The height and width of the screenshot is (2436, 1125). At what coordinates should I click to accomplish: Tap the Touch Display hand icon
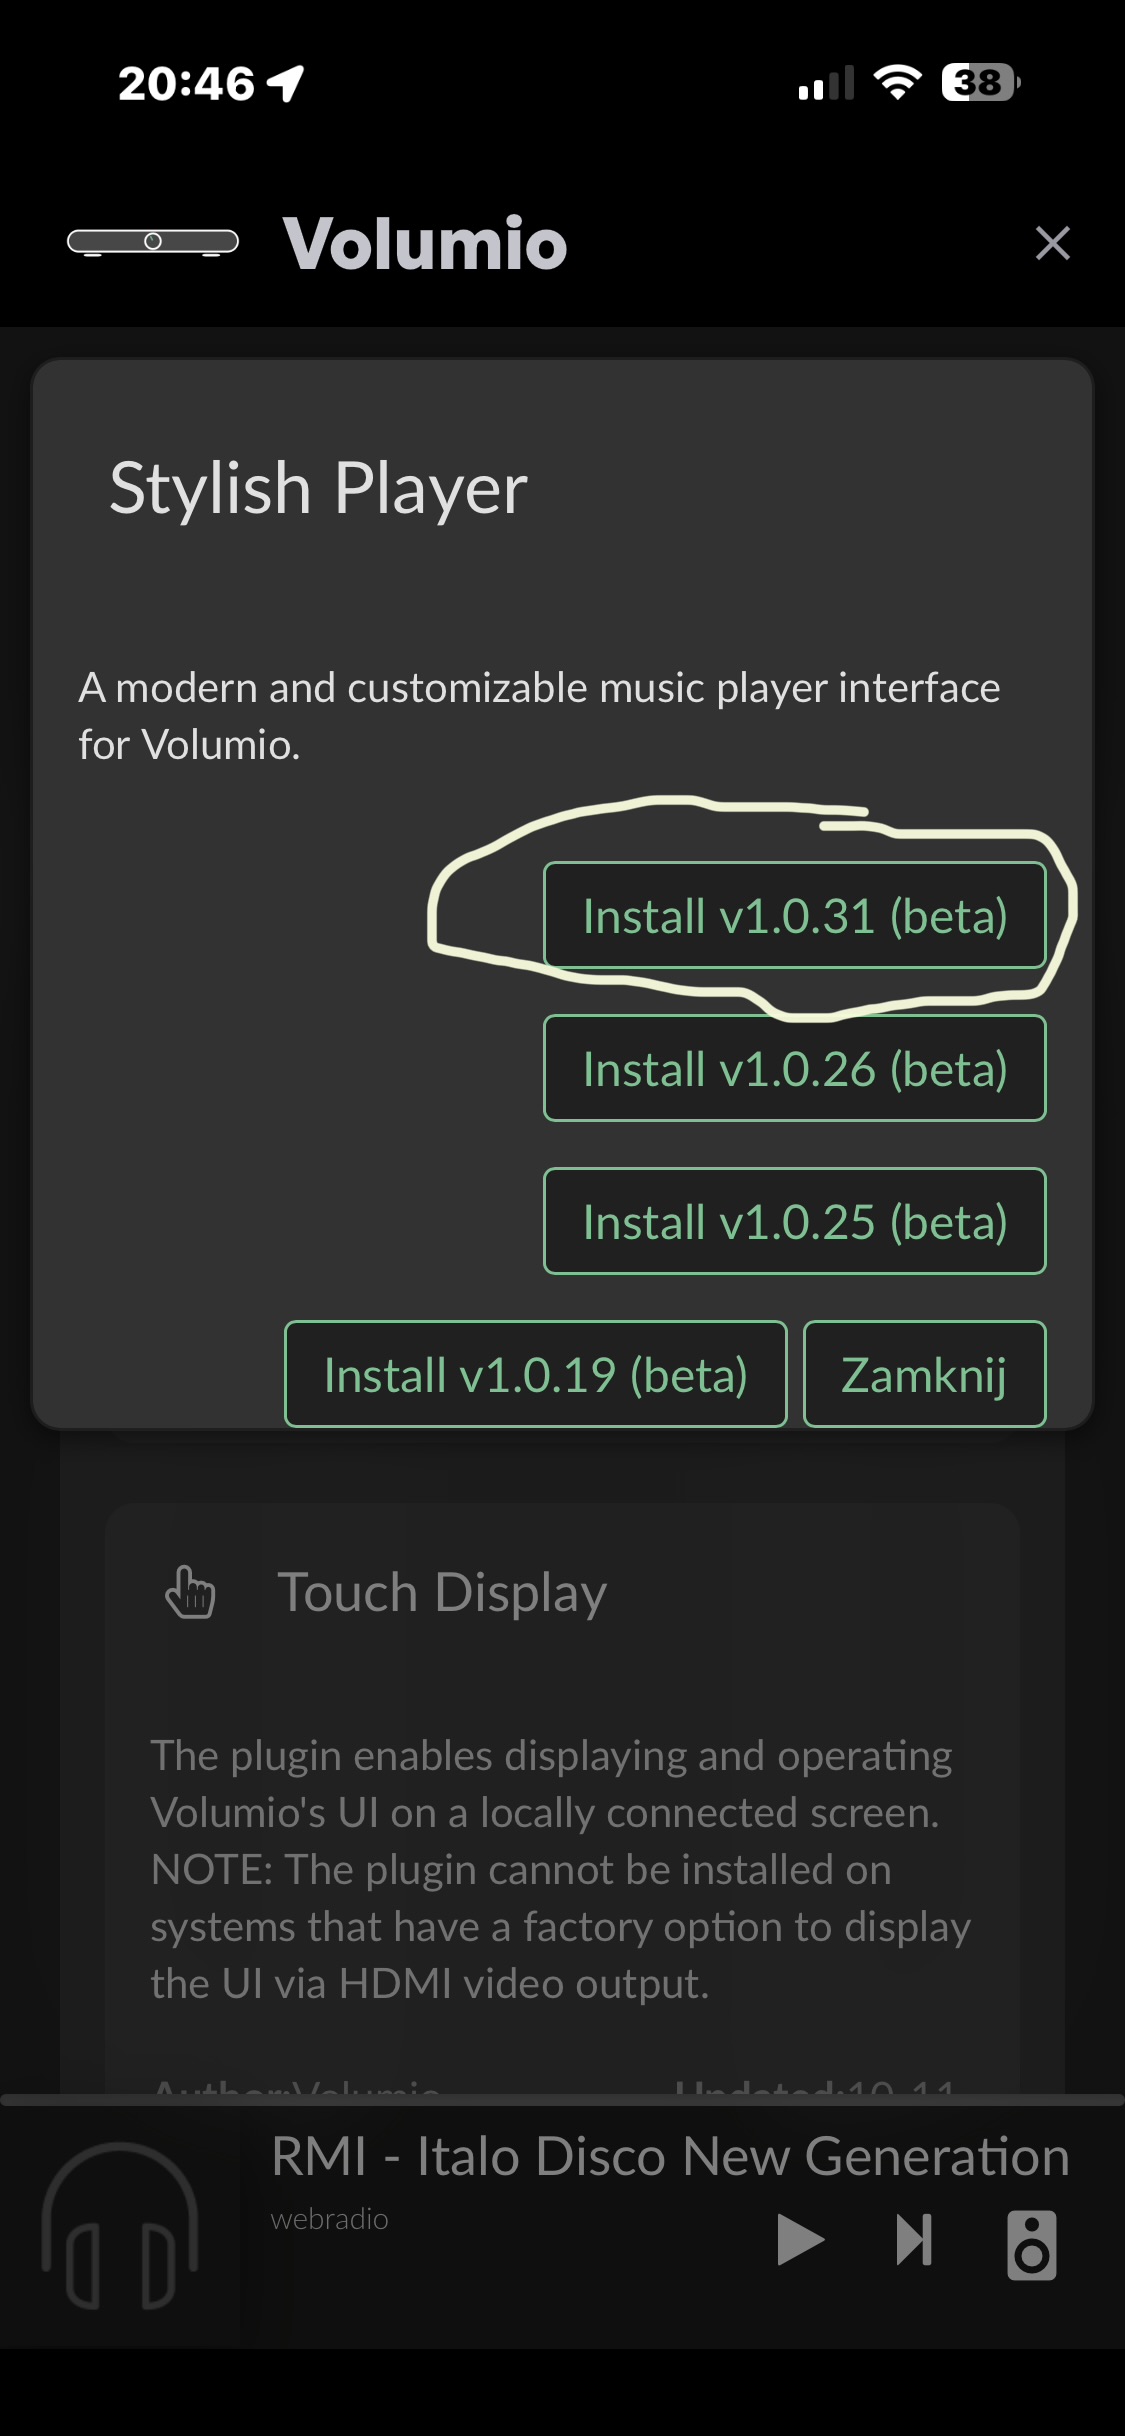tap(190, 1592)
